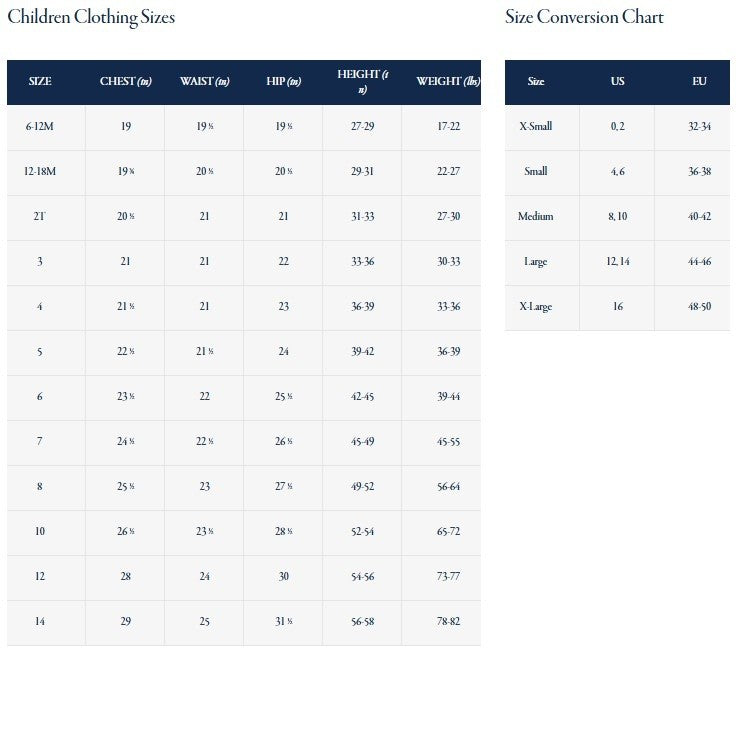The image size is (747, 747).
Task: Click the US 12, 14 cell
Action: point(617,262)
